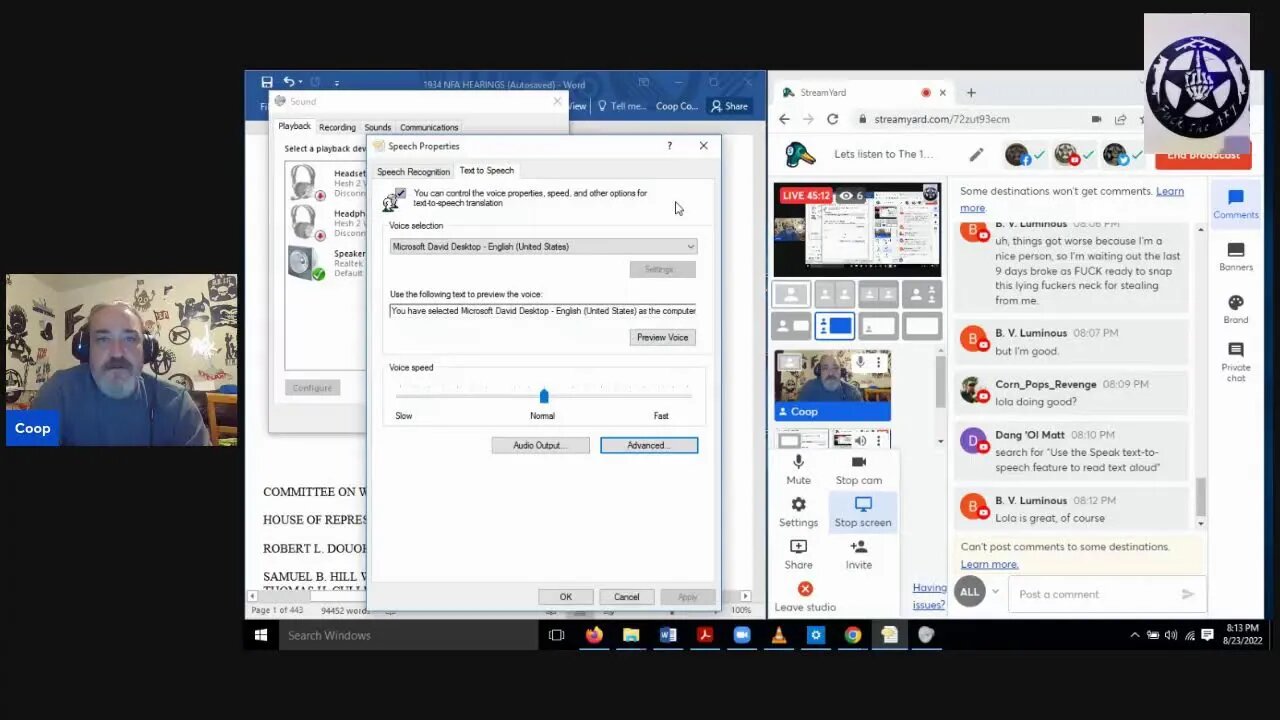Click the Preview Voice button

point(663,337)
